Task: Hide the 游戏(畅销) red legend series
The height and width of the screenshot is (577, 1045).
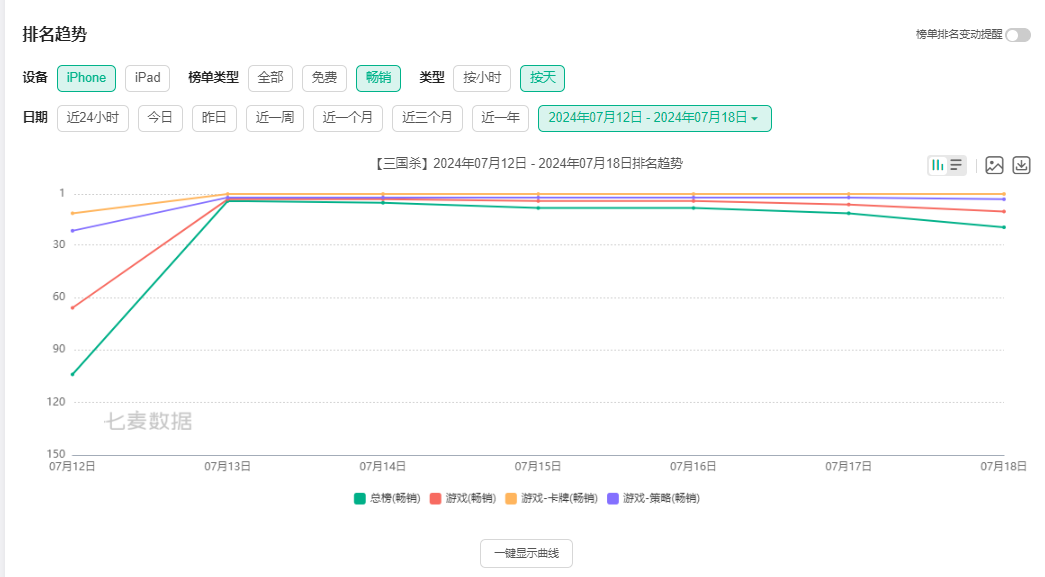Action: click(x=462, y=498)
